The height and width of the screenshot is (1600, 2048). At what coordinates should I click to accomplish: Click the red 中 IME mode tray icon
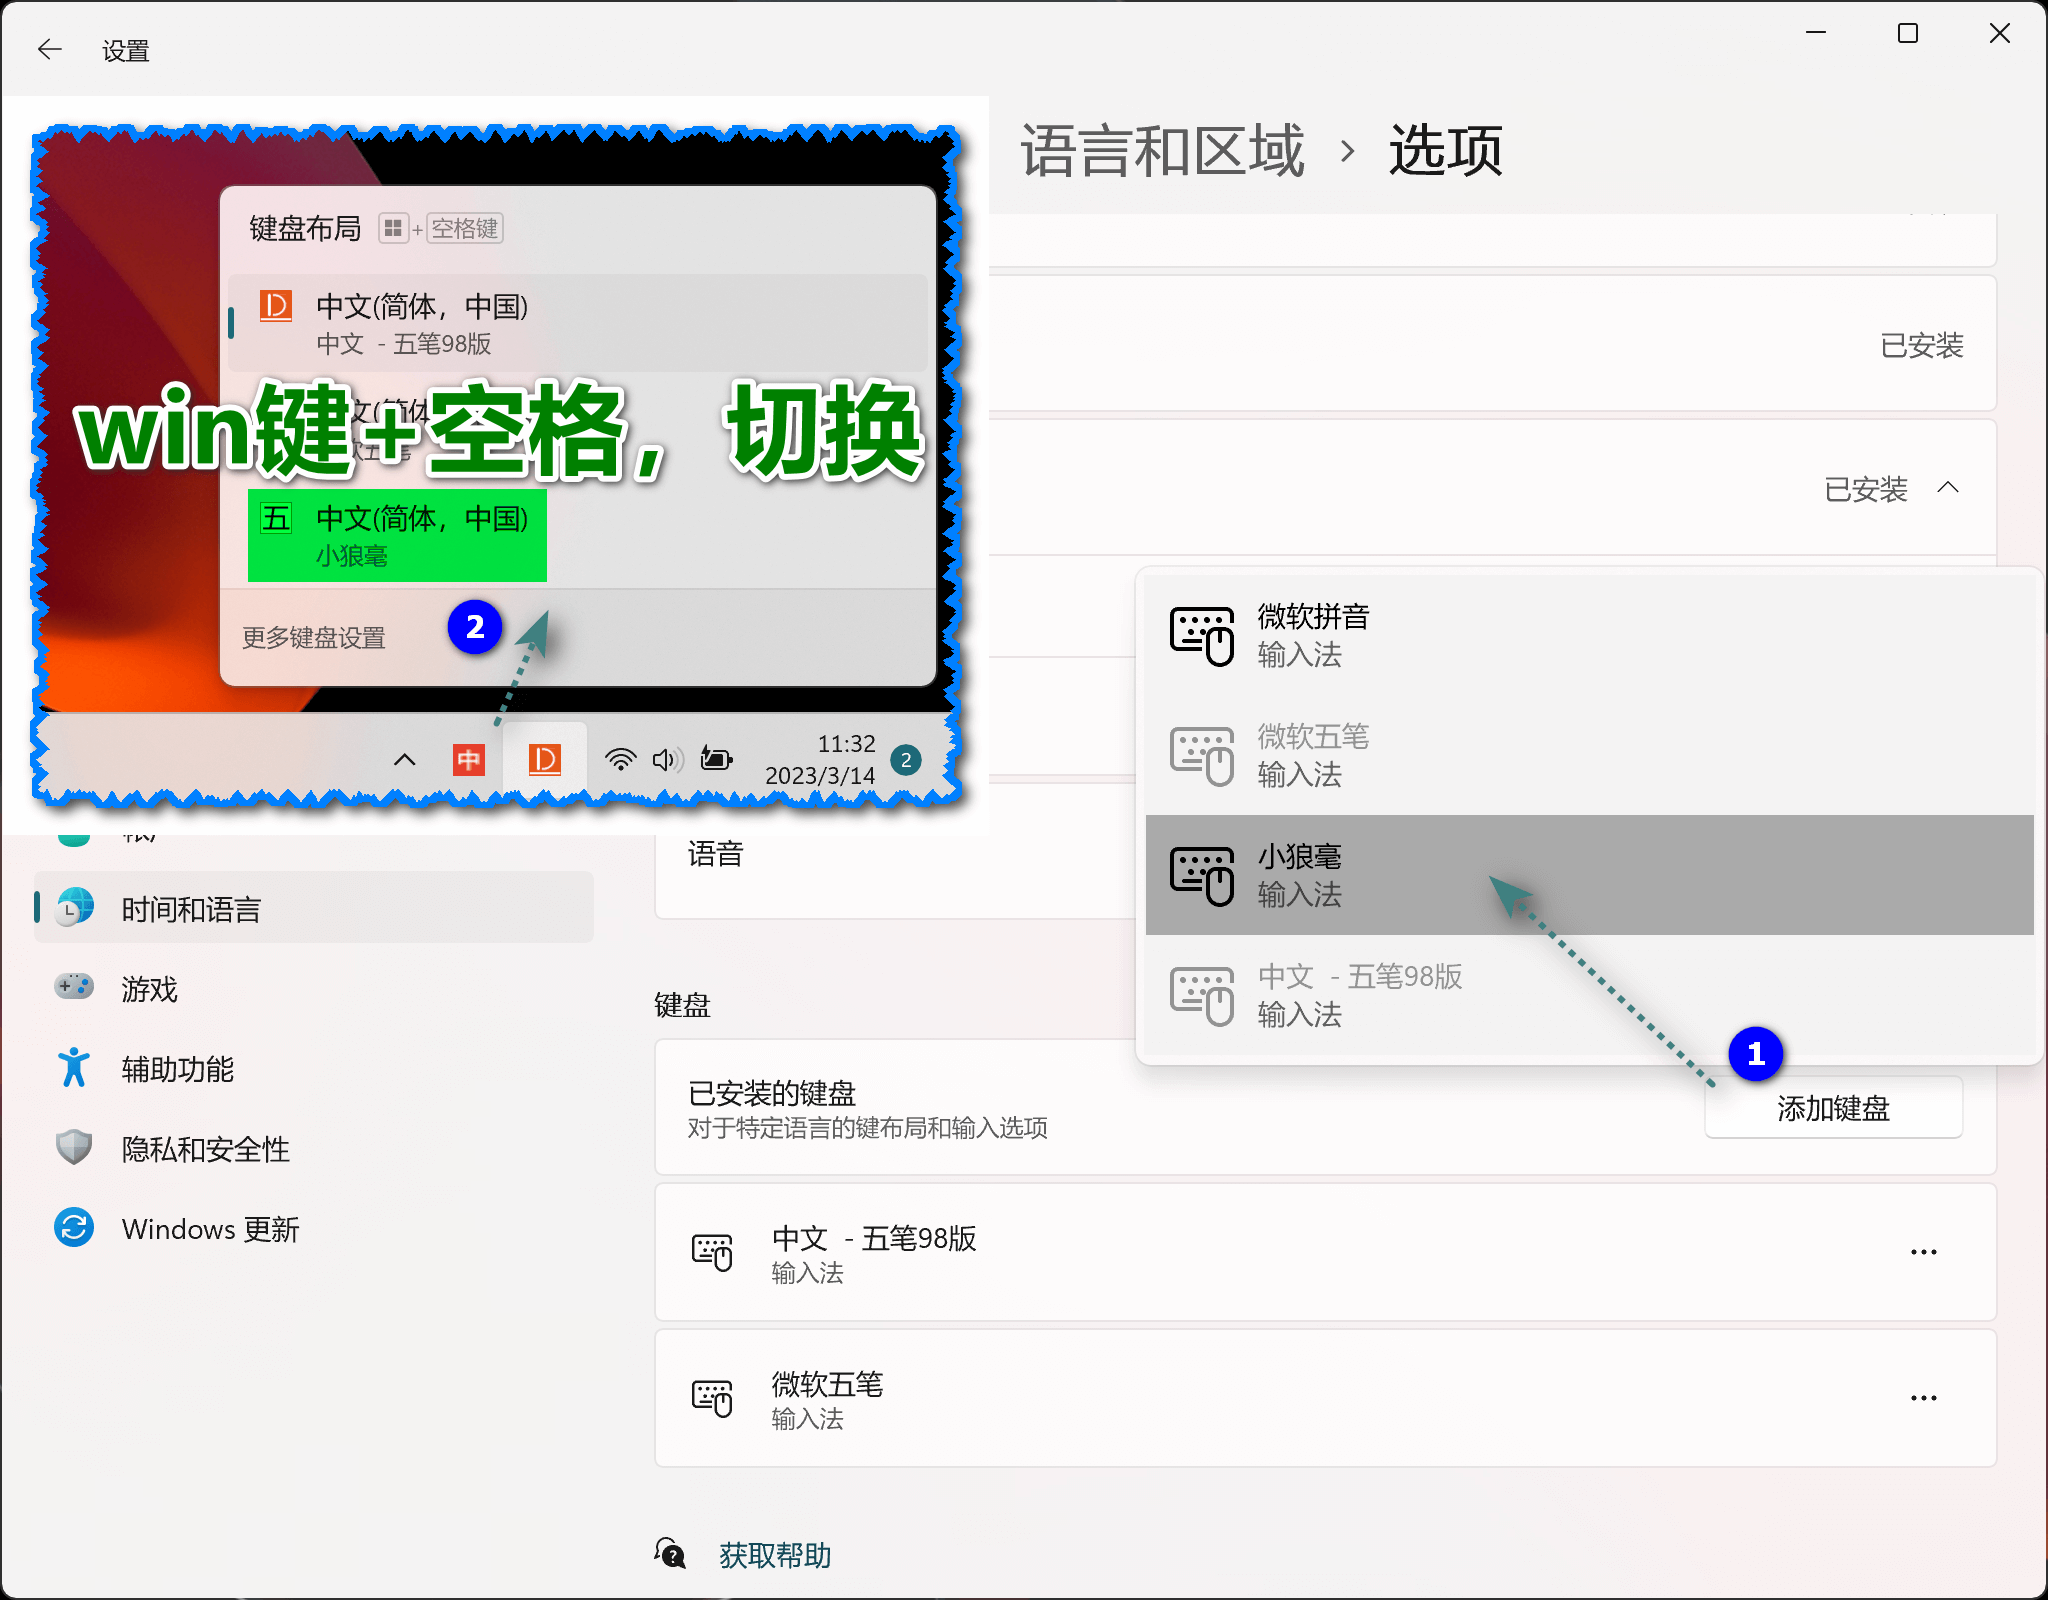point(468,760)
